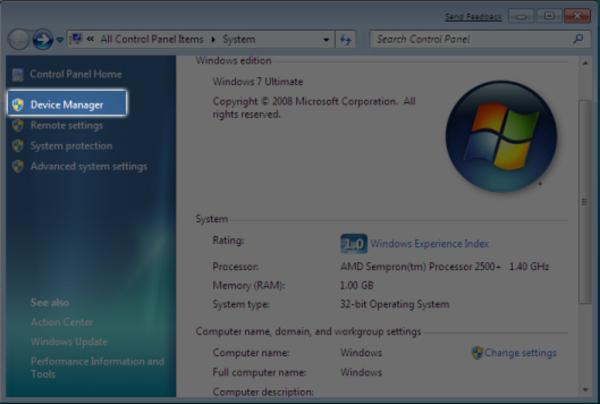600x404 pixels.
Task: Open Windows Update under See also
Action: [x=68, y=342]
